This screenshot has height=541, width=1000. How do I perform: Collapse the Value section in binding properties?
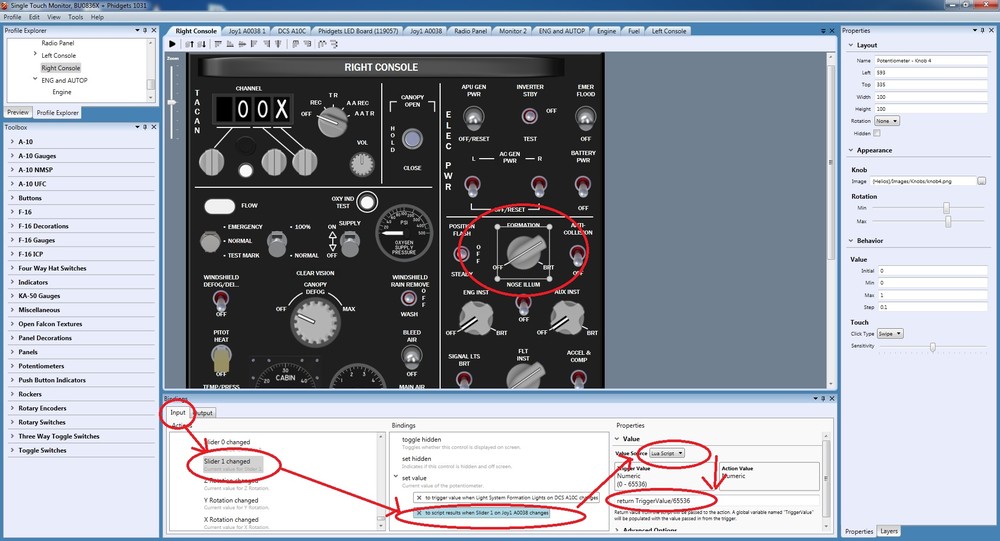(617, 439)
